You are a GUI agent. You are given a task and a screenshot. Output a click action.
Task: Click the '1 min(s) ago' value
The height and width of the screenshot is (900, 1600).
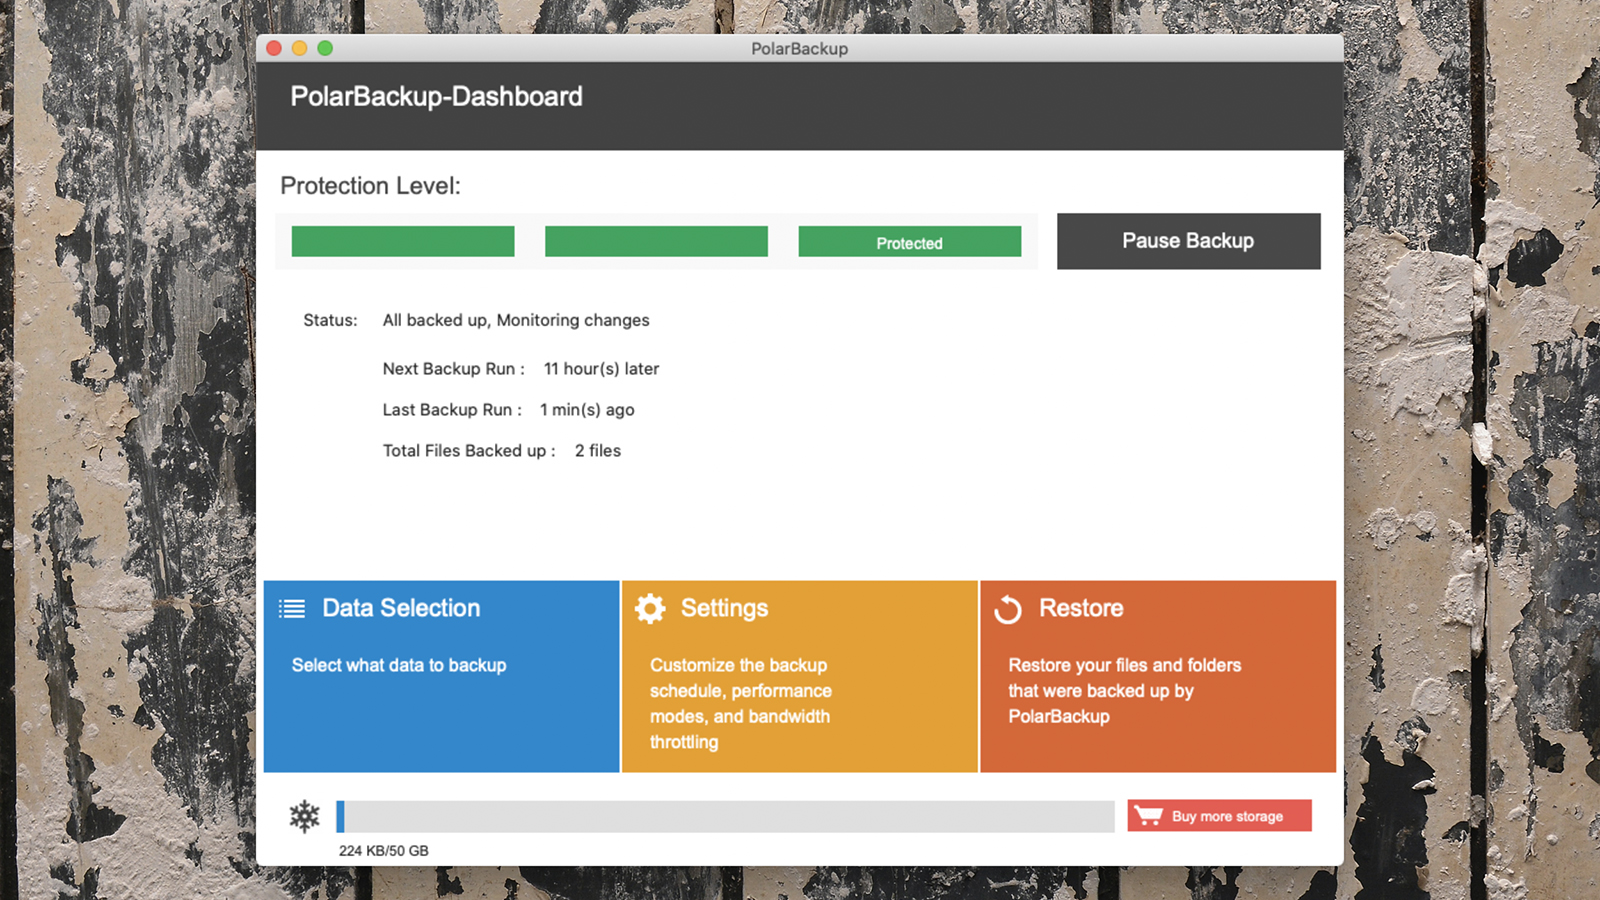(587, 410)
